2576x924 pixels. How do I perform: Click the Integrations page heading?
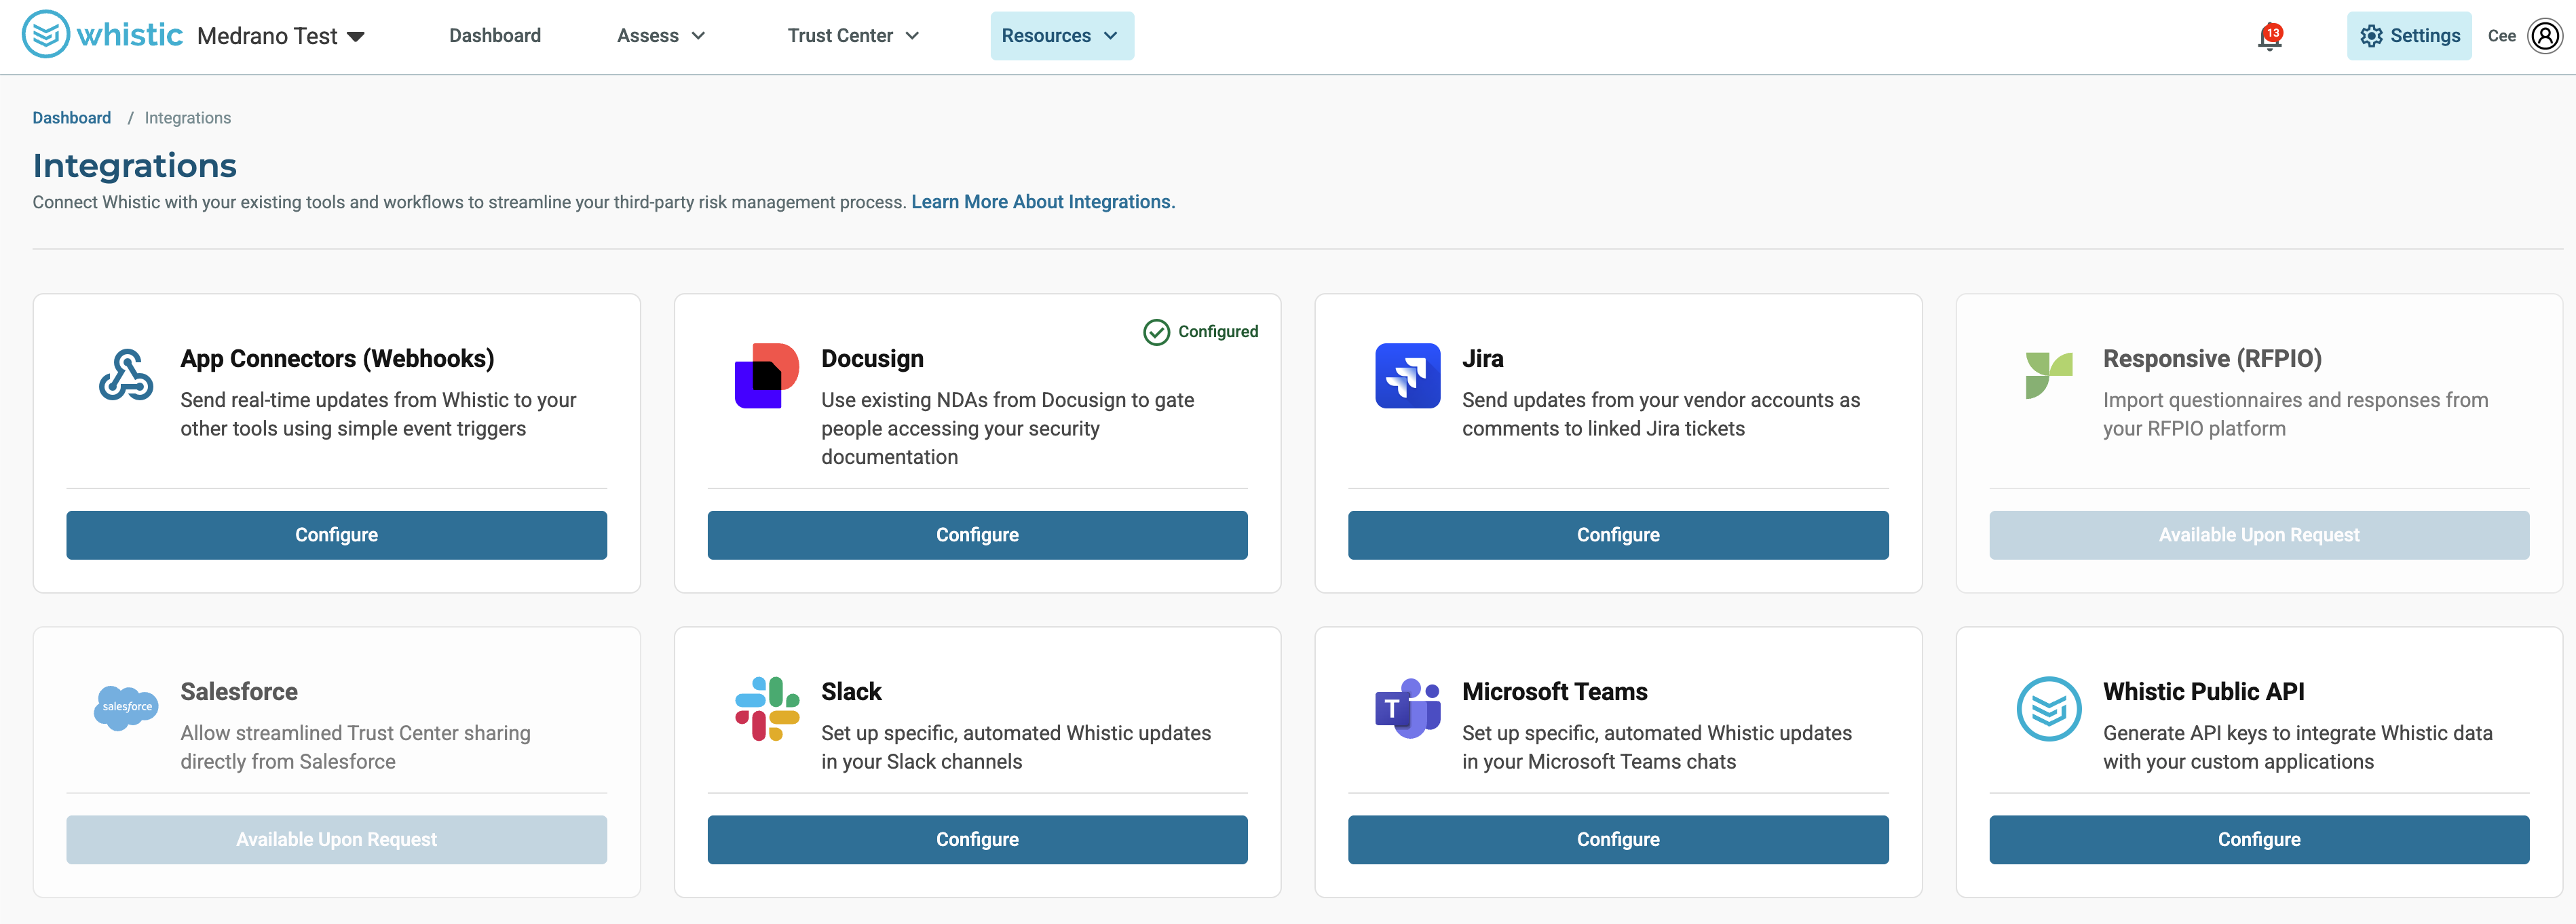[134, 165]
